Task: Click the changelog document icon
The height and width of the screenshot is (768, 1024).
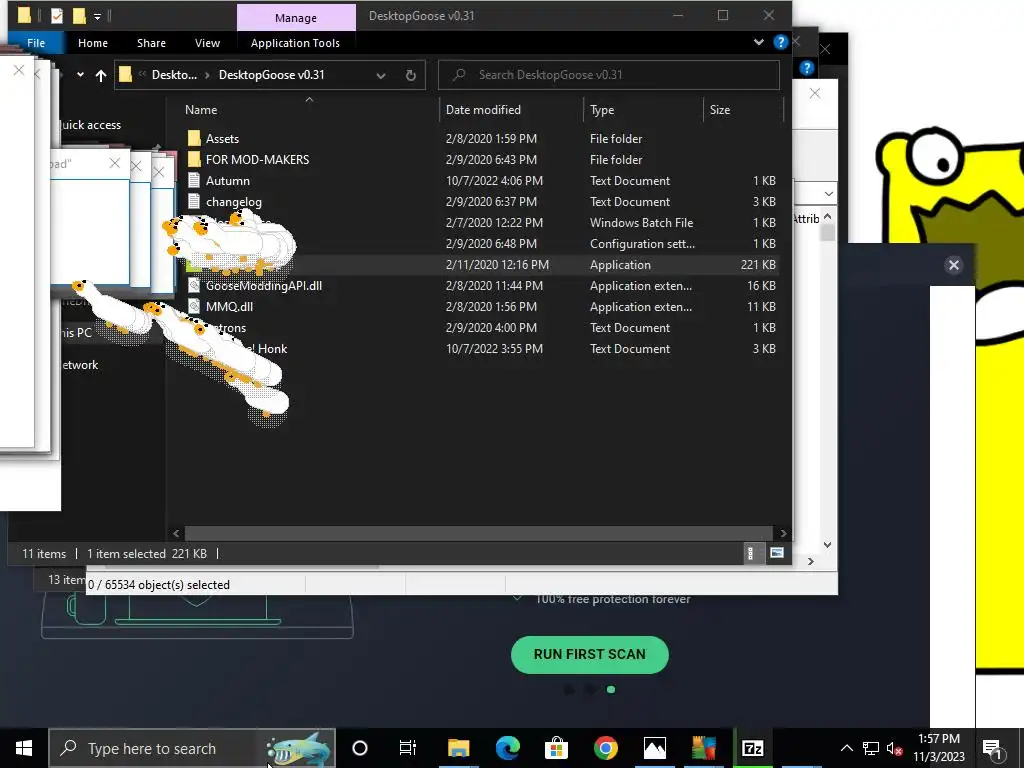Action: (x=194, y=202)
